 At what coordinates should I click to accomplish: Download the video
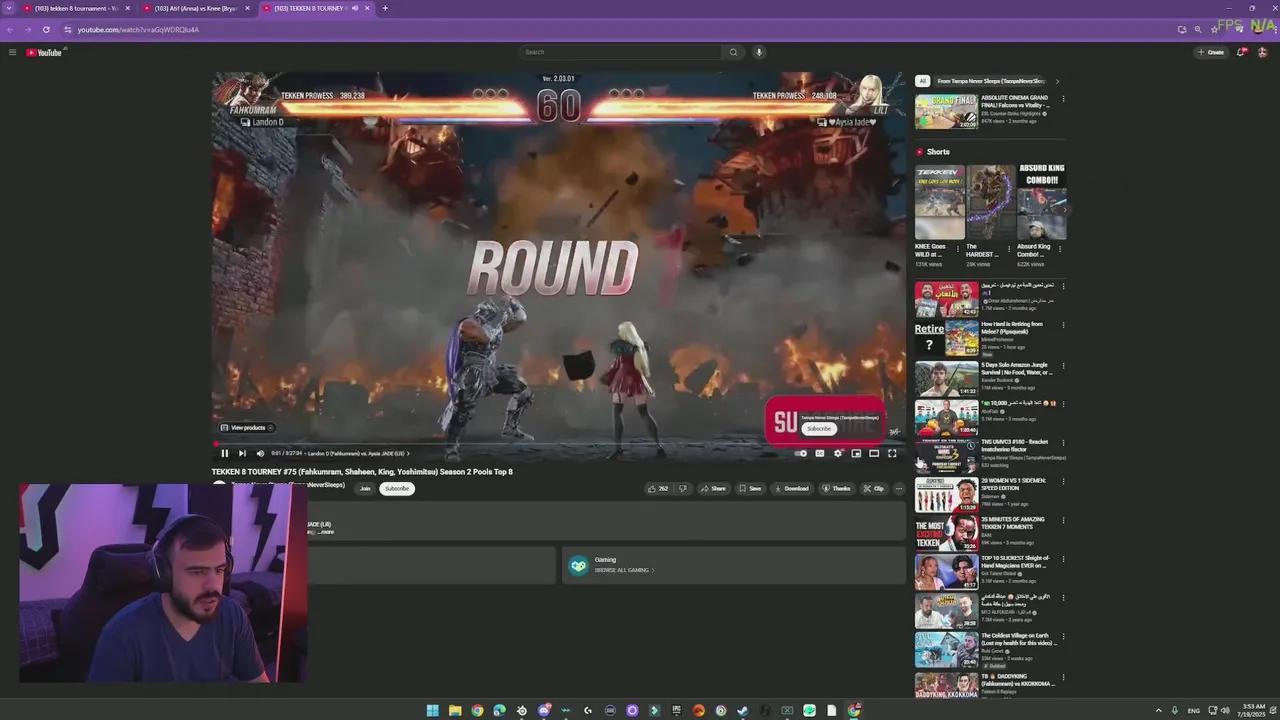tap(792, 488)
